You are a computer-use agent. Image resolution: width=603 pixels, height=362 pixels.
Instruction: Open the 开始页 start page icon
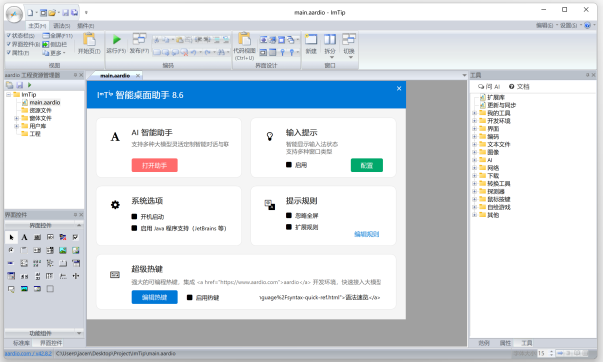tap(89, 39)
